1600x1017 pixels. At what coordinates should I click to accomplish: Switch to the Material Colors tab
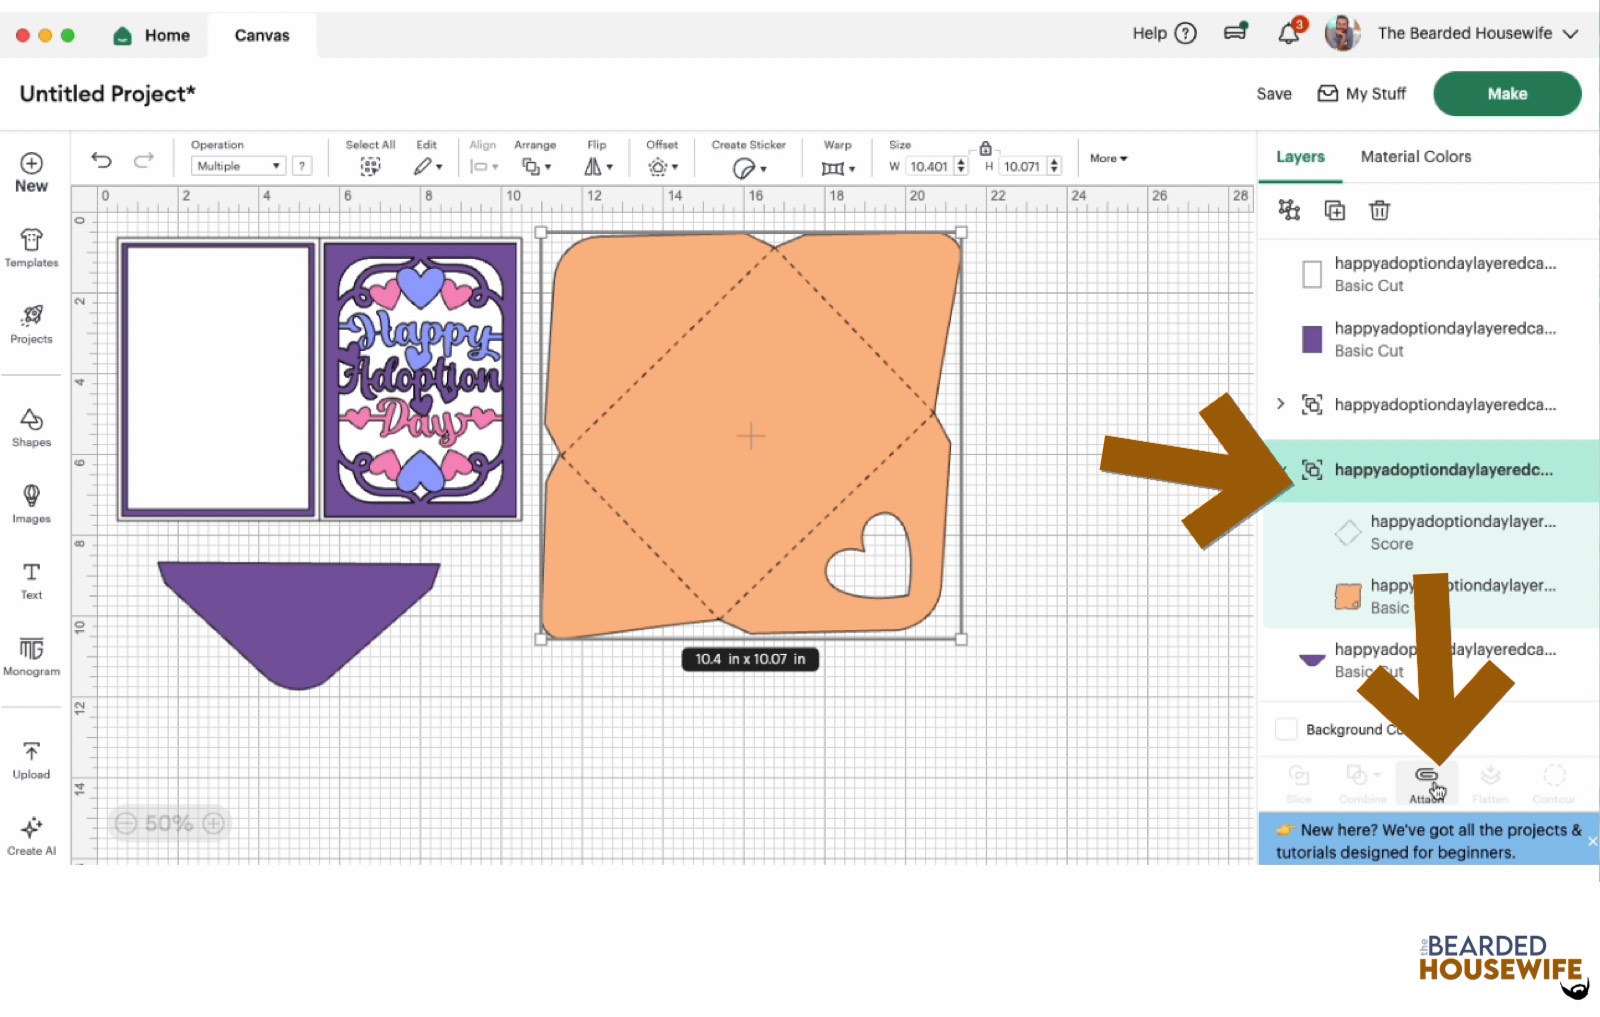pos(1415,156)
